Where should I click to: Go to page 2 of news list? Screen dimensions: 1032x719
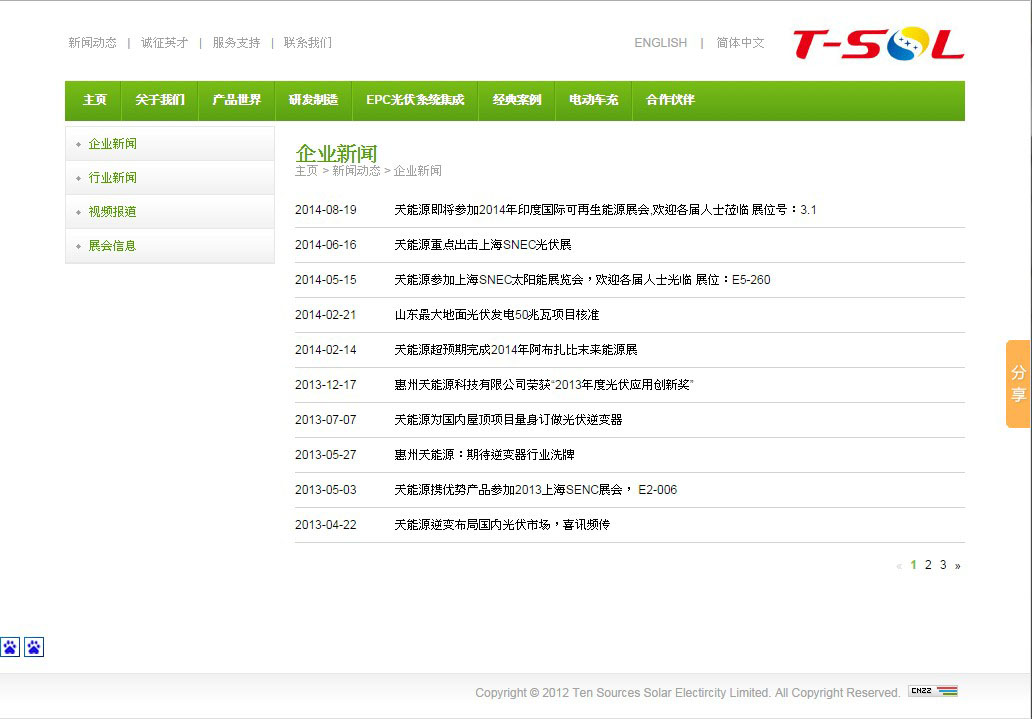coord(928,565)
